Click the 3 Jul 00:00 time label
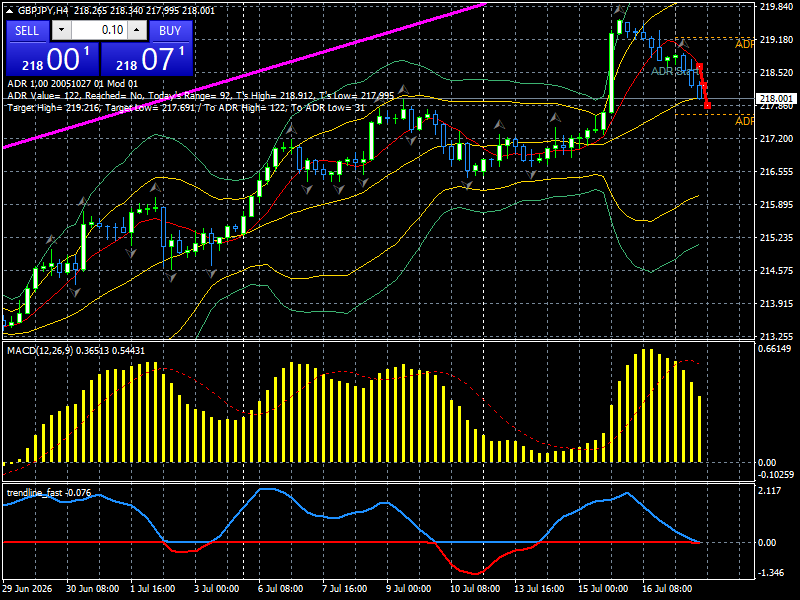 [217, 589]
